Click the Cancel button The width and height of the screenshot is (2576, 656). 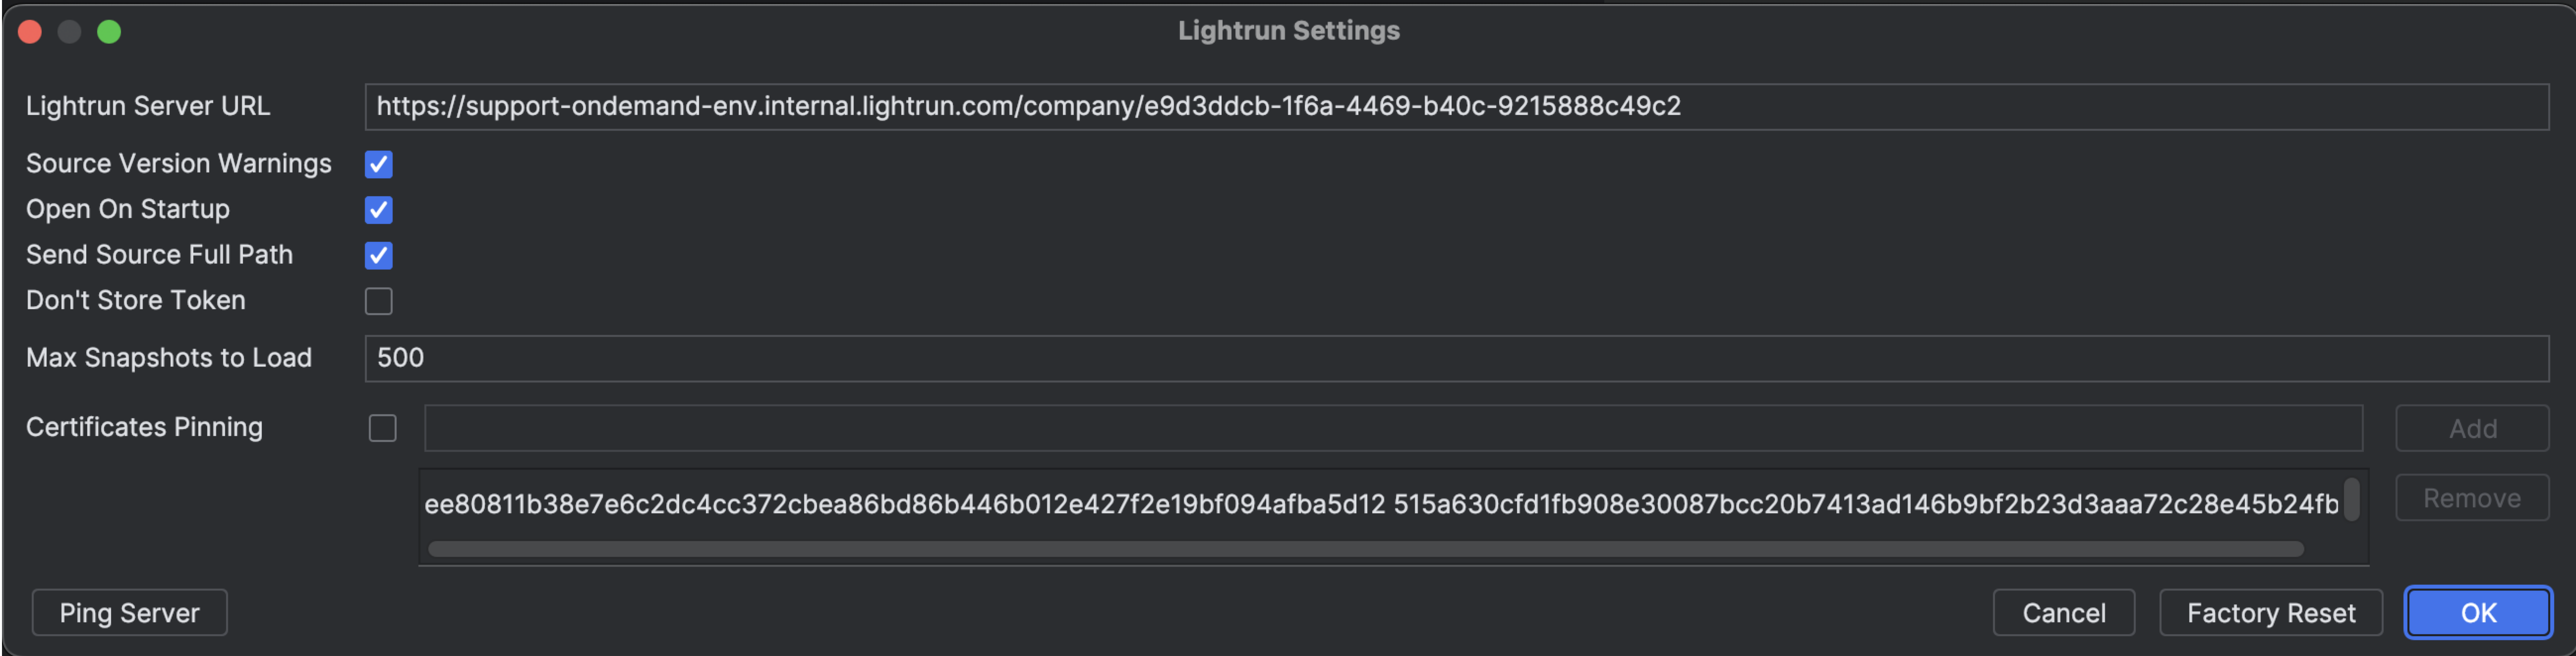(x=2063, y=612)
